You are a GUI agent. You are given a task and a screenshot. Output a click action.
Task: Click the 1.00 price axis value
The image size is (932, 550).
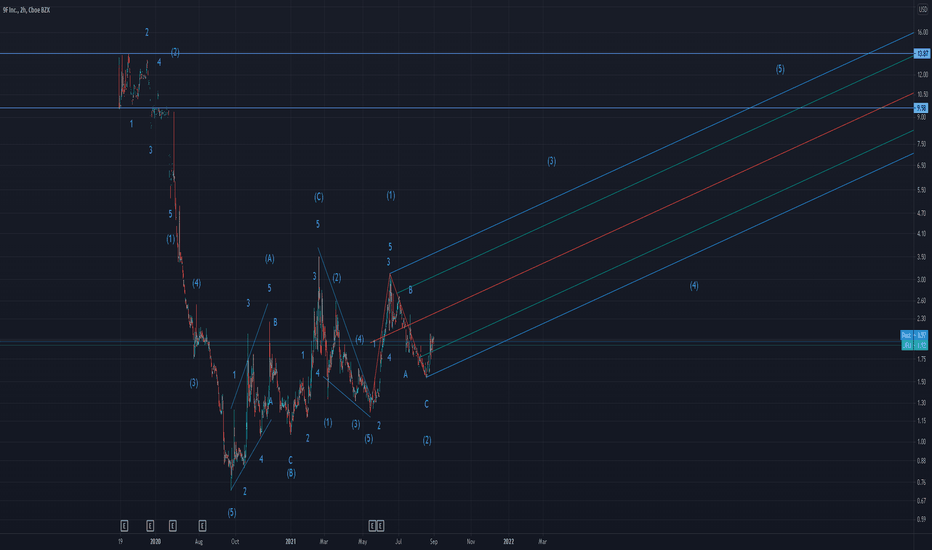click(x=922, y=441)
